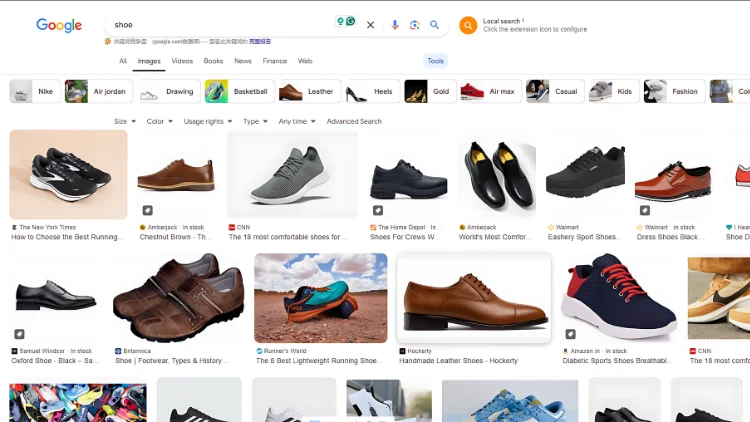Open the Color dropdown filter
Image resolution: width=750 pixels, height=422 pixels.
[x=159, y=122]
